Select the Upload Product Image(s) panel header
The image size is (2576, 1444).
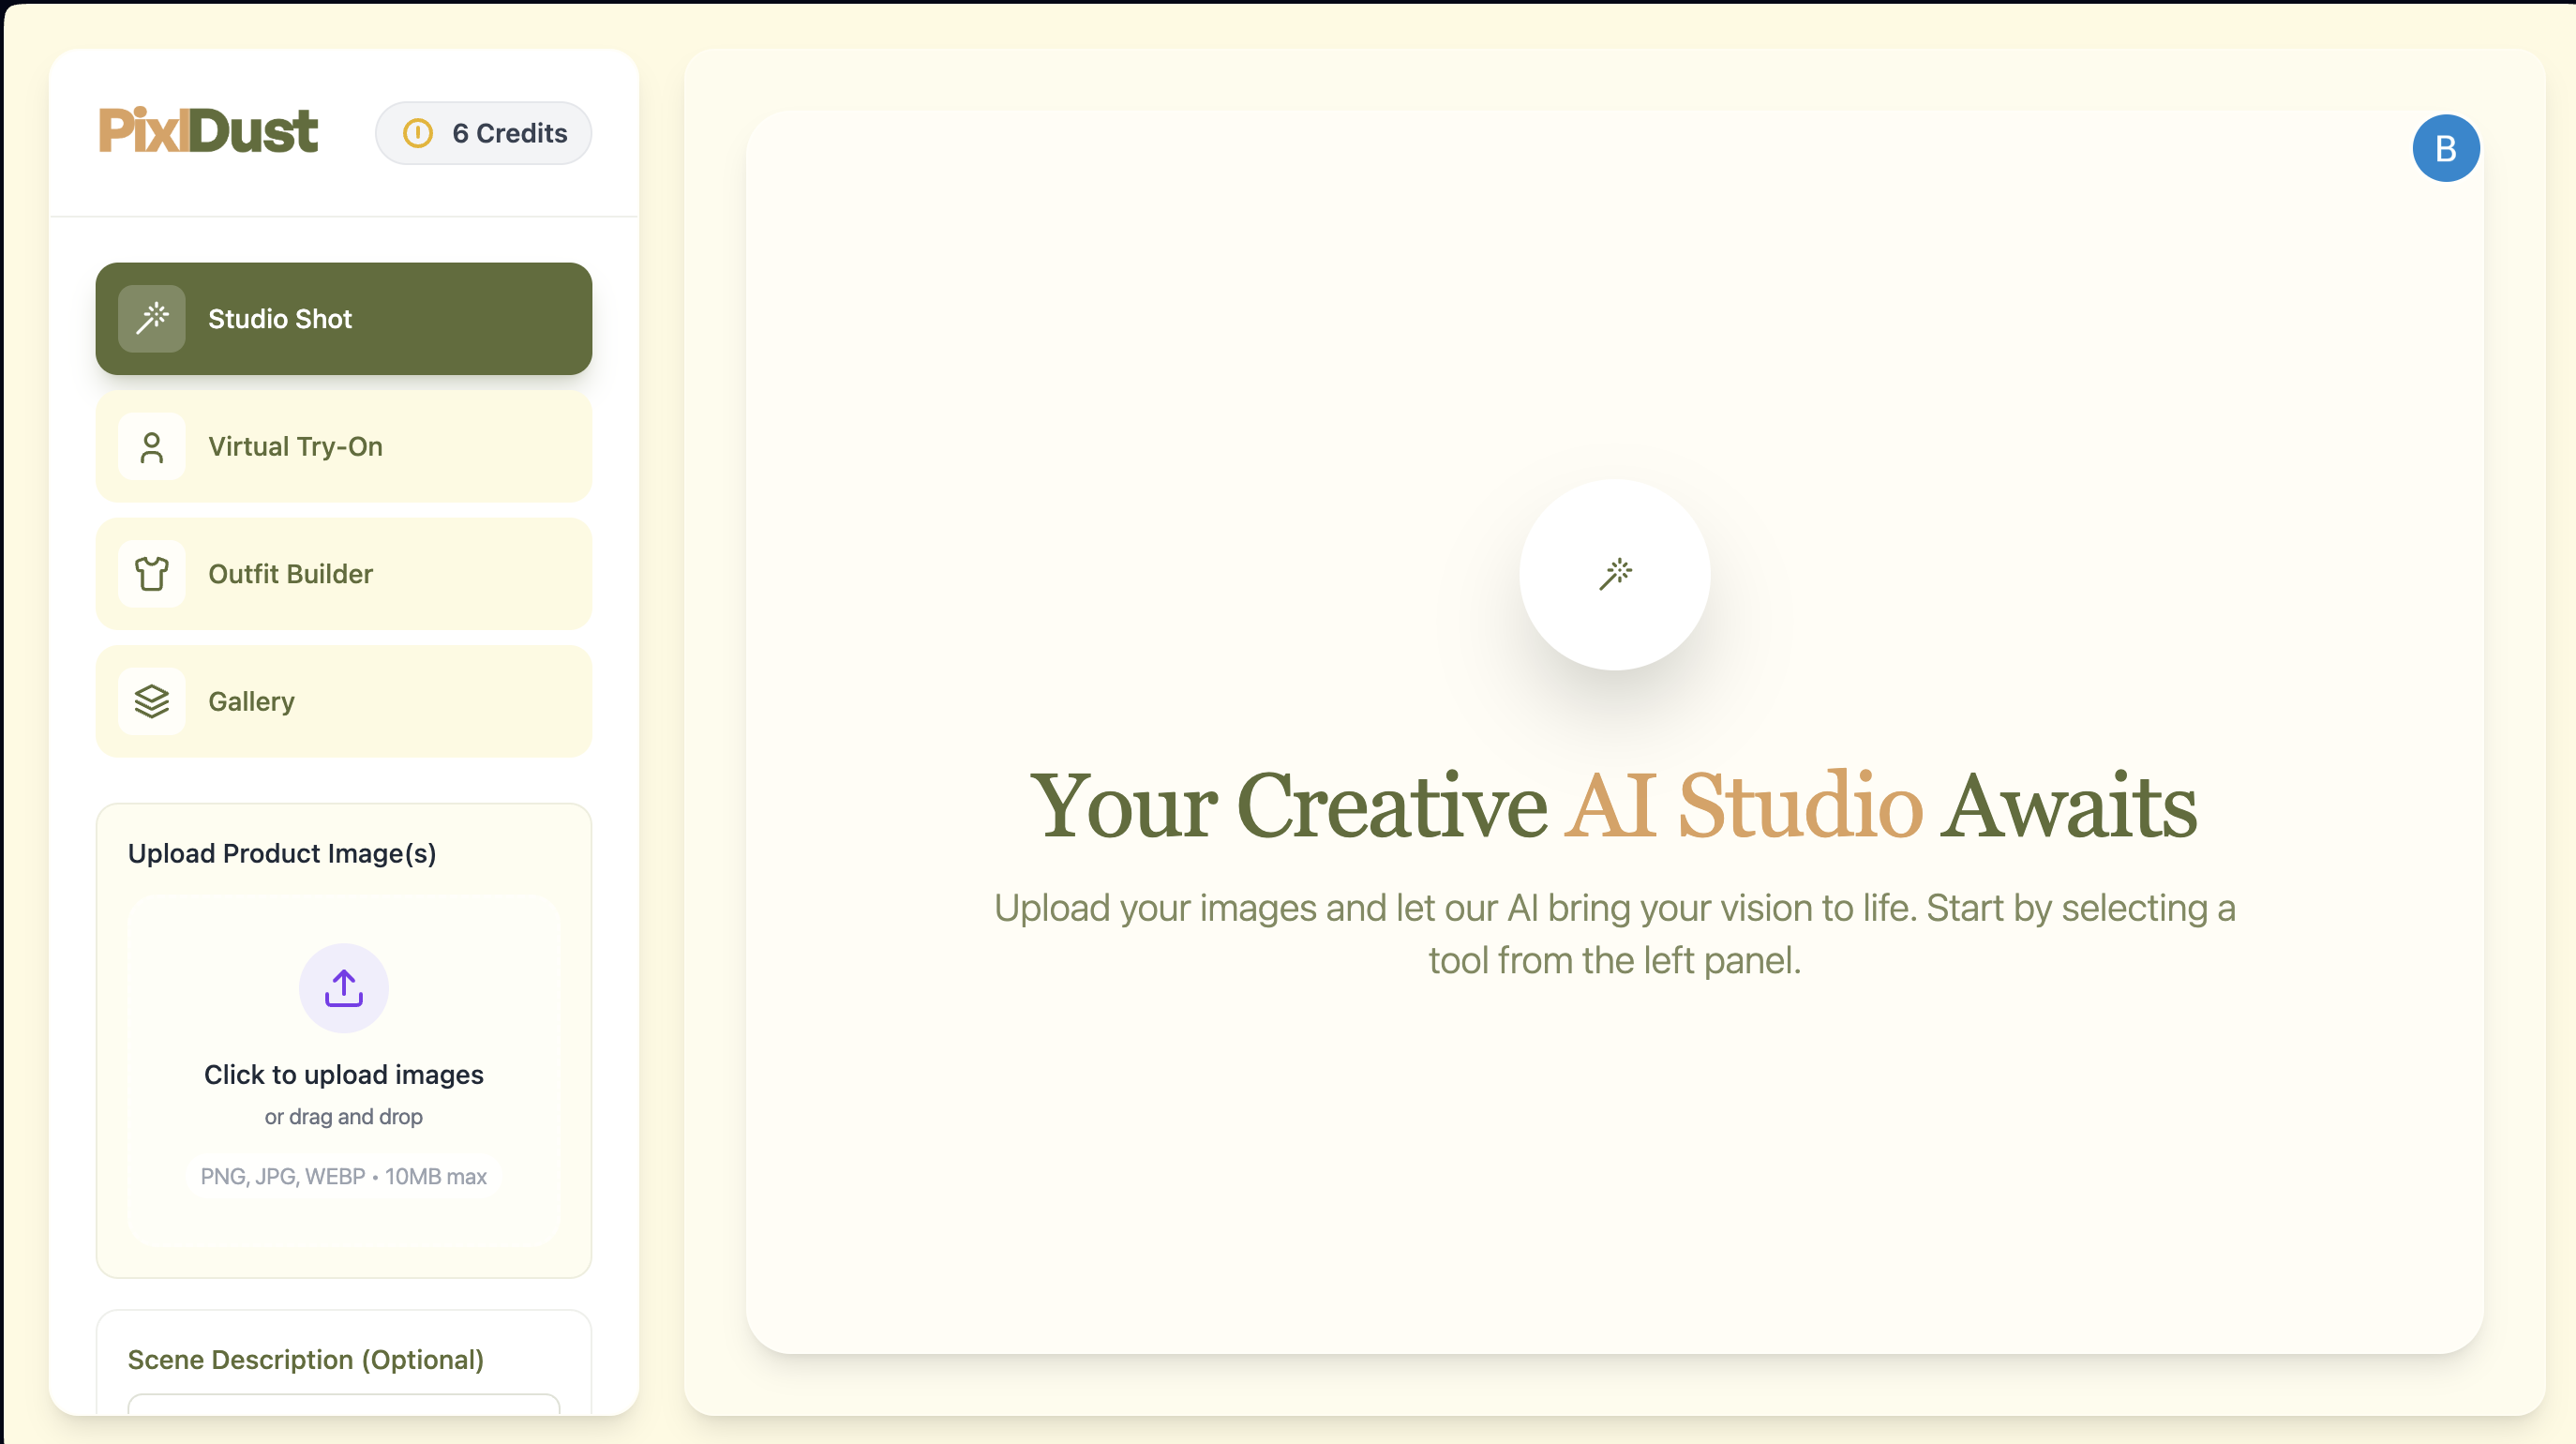282,853
